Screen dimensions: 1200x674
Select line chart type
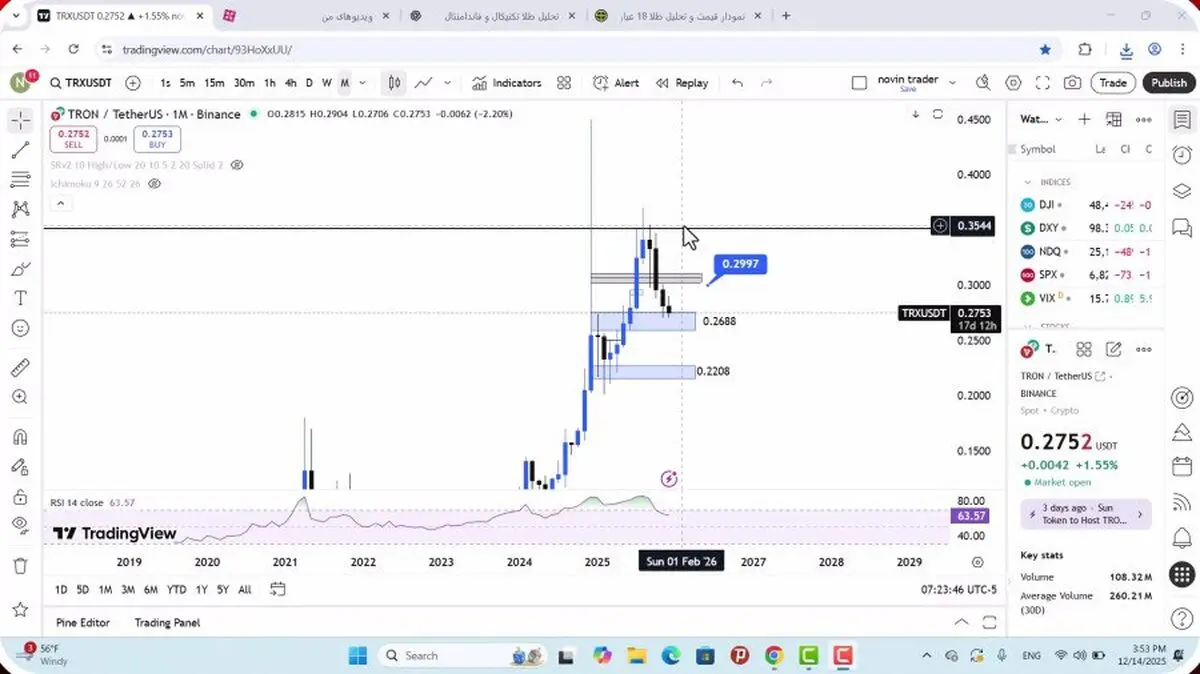[x=424, y=83]
